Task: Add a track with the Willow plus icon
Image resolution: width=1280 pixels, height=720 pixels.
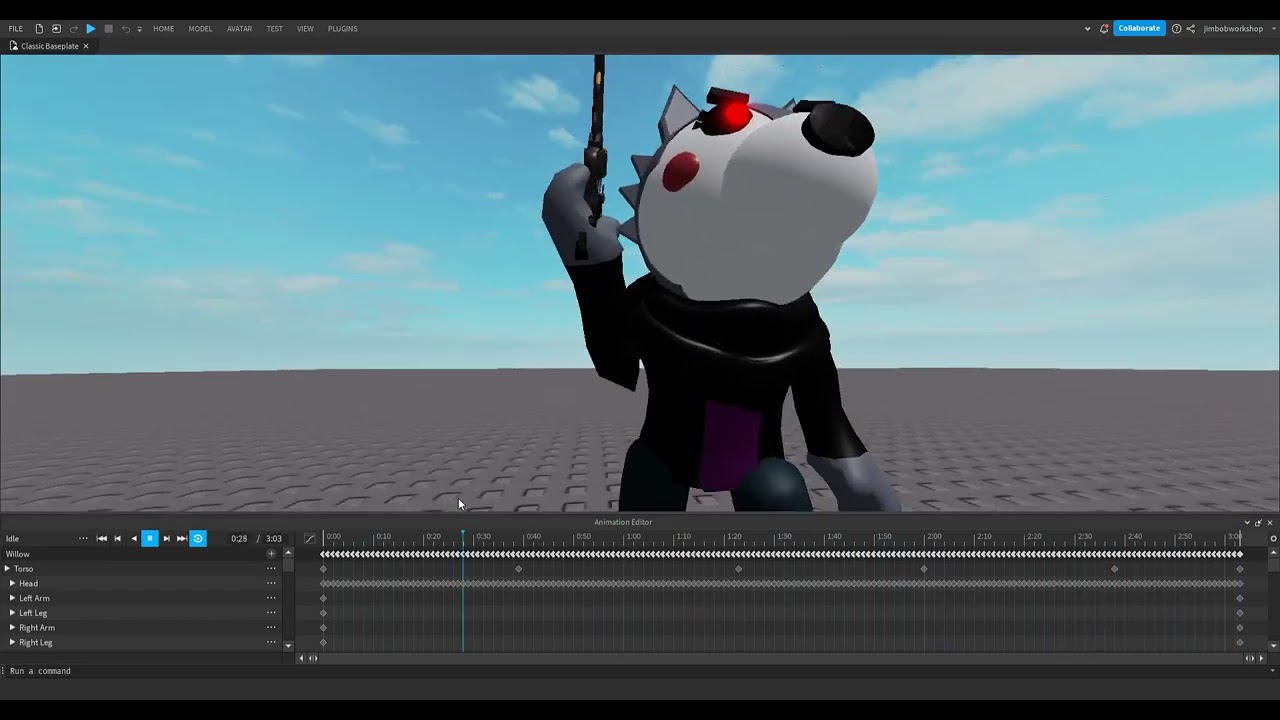Action: pyautogui.click(x=271, y=554)
